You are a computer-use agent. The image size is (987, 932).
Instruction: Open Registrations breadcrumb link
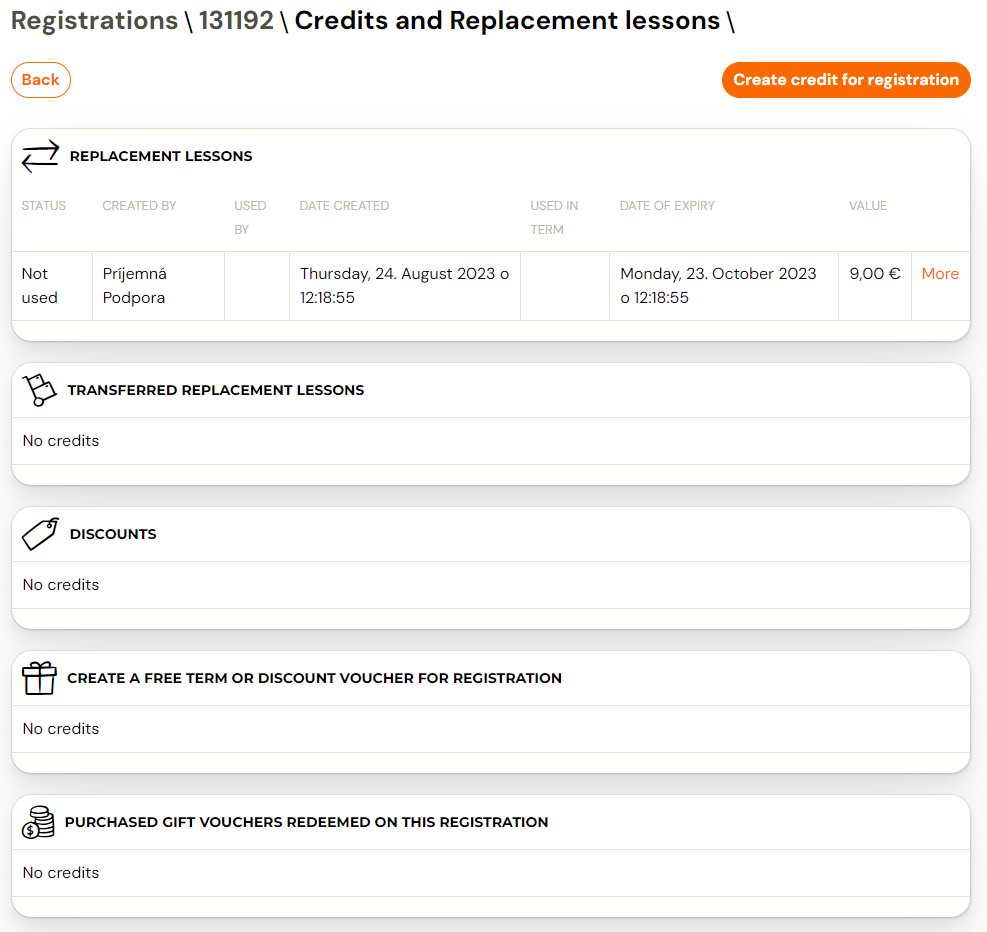94,20
